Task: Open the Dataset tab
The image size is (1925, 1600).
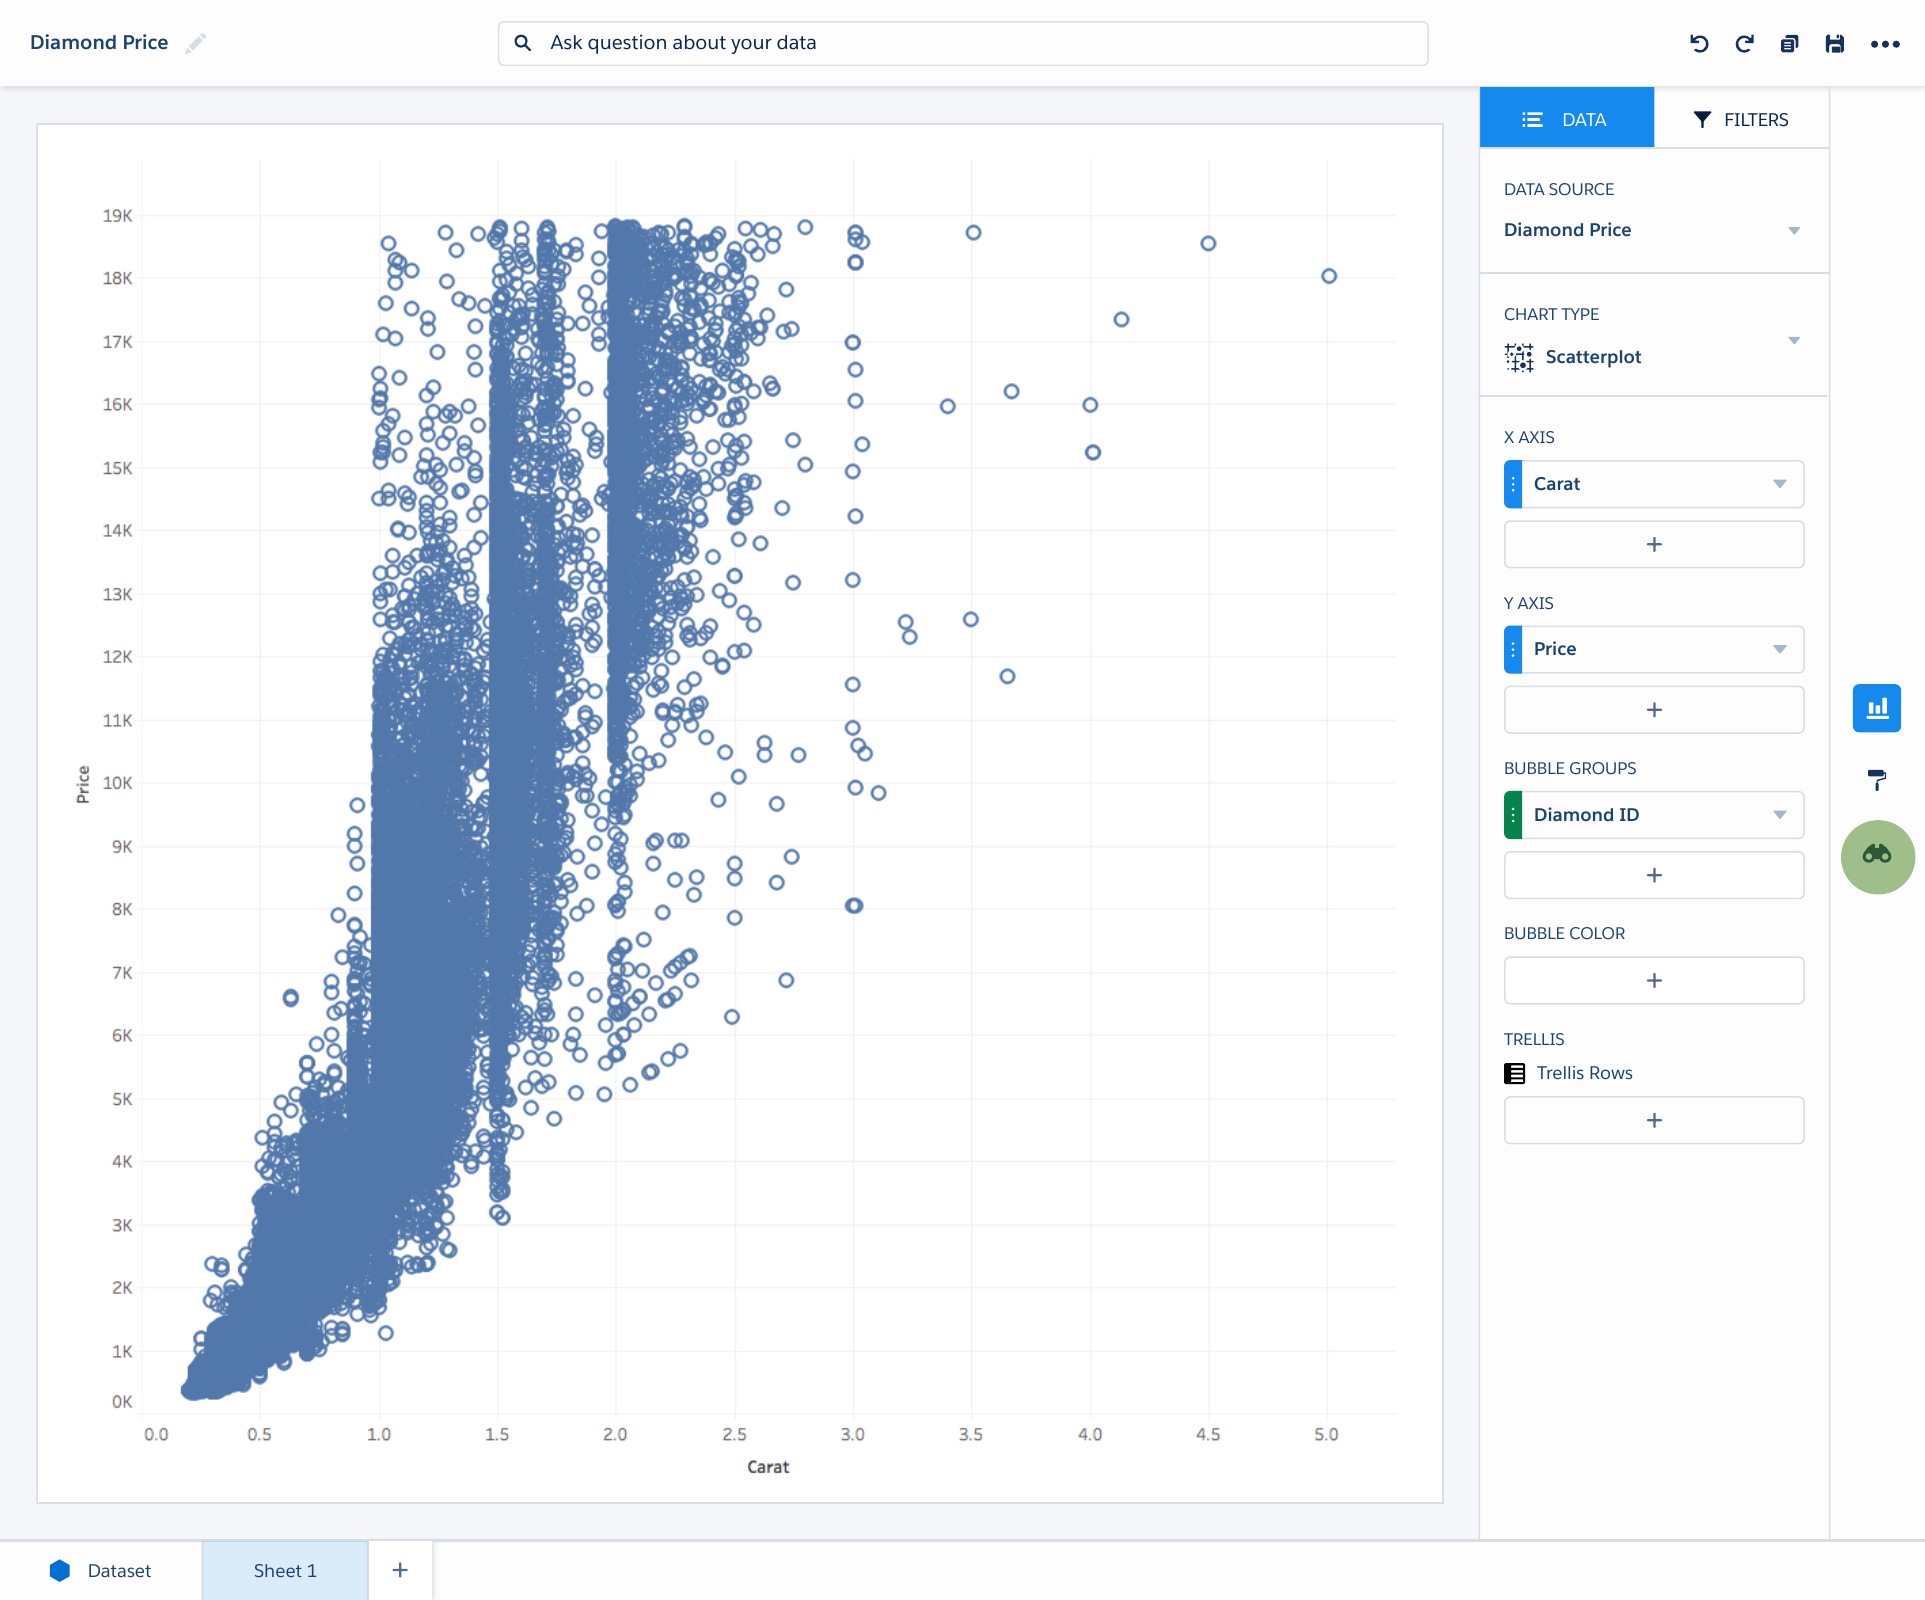Action: (x=101, y=1570)
